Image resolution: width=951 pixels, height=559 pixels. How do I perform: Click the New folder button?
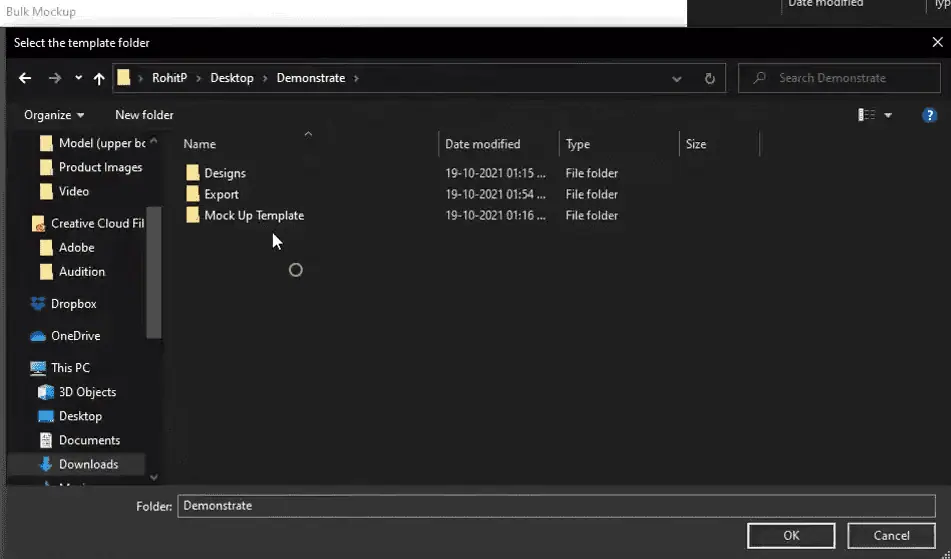pos(144,115)
